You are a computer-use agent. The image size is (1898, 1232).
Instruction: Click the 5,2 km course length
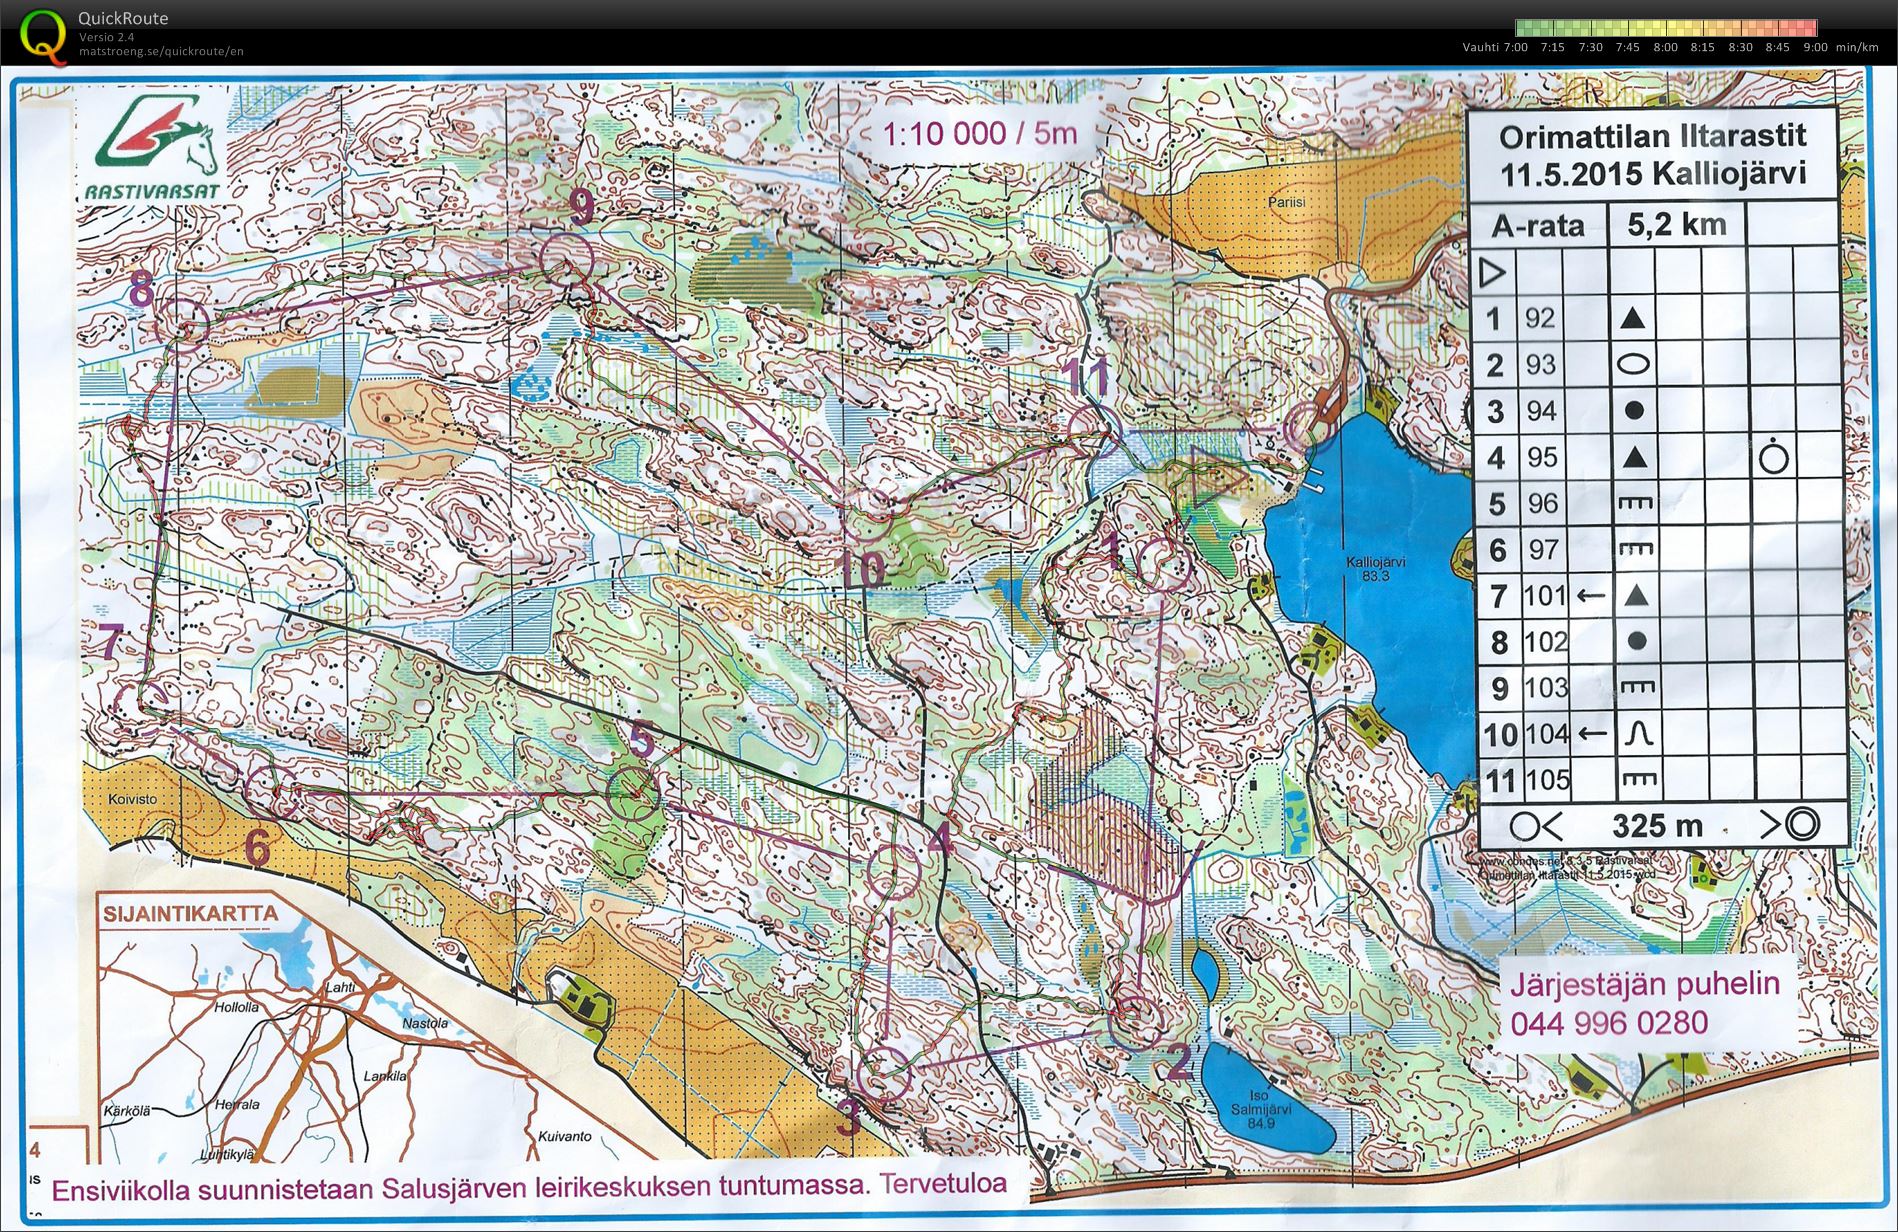(1677, 224)
